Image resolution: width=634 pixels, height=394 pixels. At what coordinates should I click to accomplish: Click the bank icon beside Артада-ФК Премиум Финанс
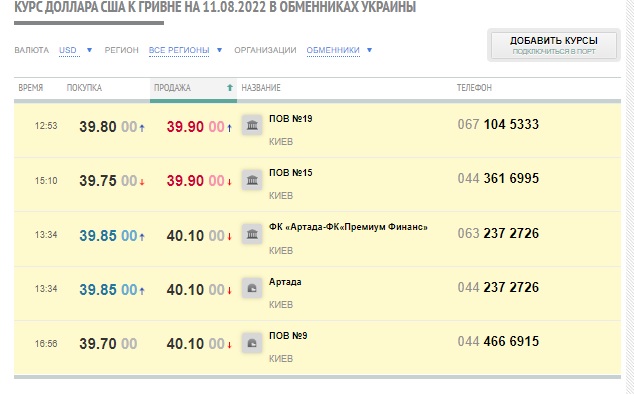[x=252, y=234]
